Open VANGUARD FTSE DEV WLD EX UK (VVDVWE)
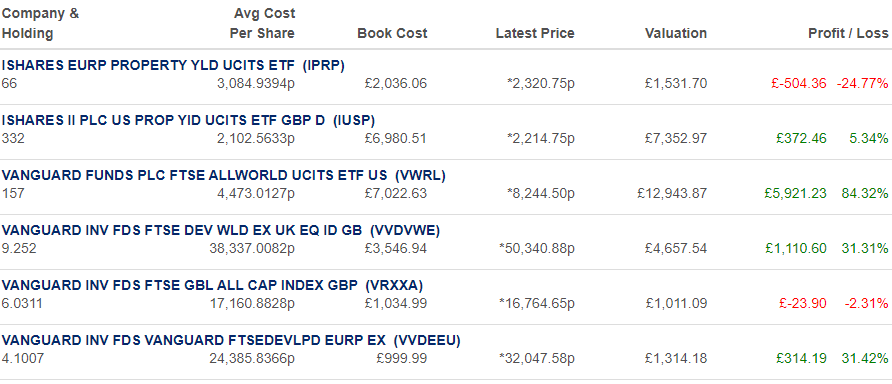 coord(221,230)
